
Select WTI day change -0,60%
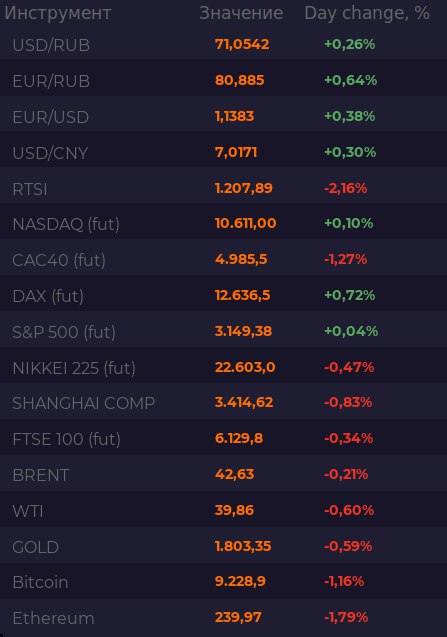tap(349, 510)
